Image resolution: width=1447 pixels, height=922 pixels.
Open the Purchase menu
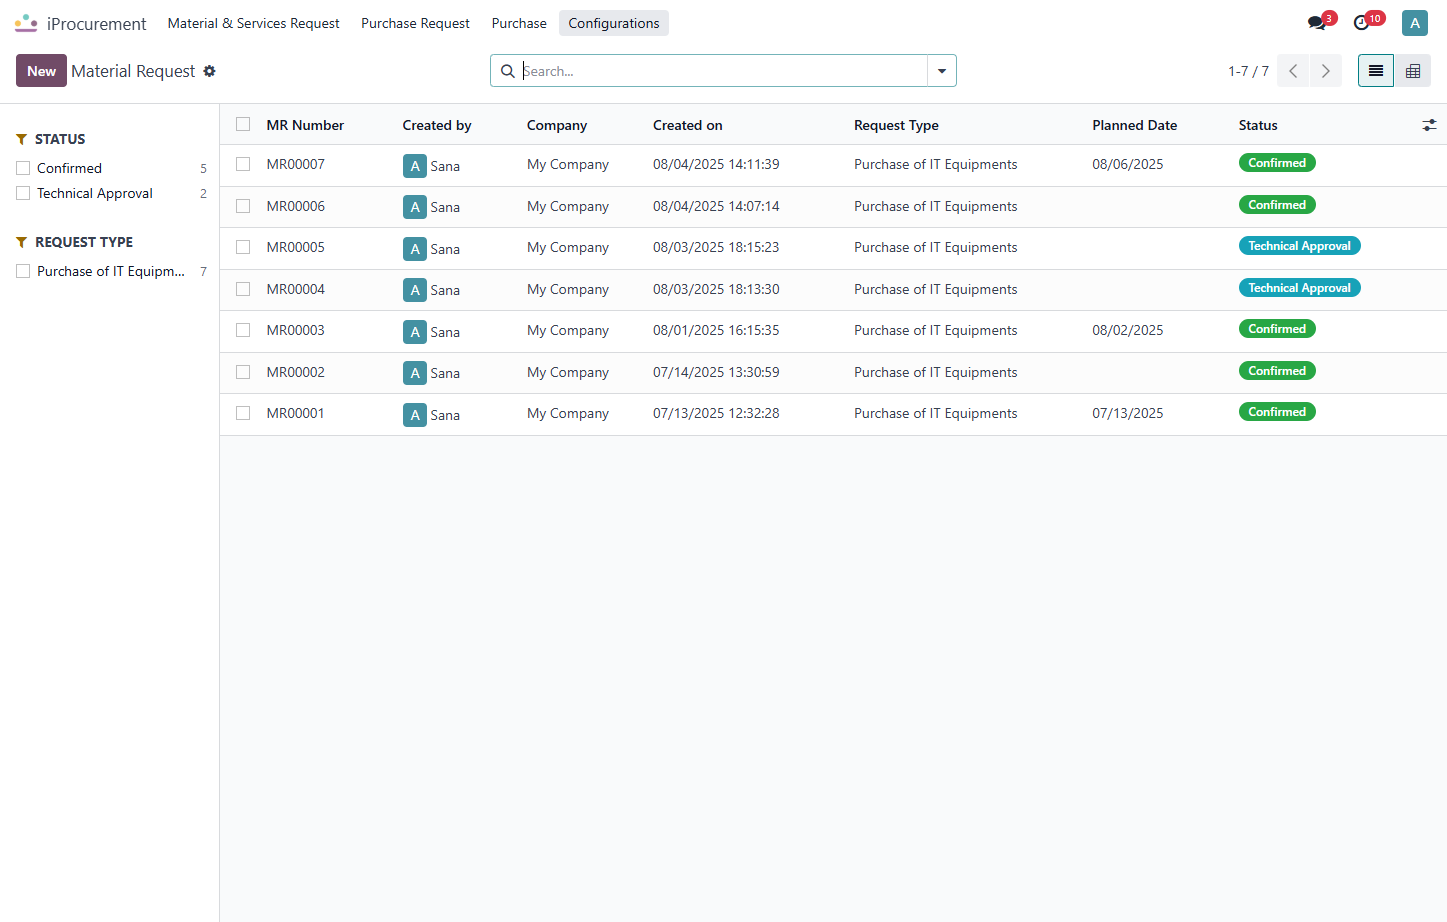click(519, 23)
